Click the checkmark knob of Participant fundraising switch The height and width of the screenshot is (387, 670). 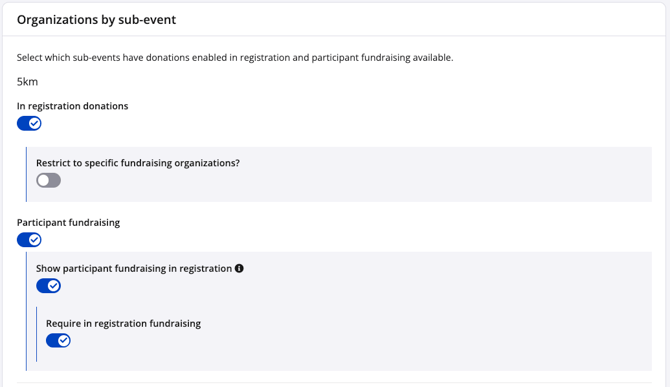(35, 240)
